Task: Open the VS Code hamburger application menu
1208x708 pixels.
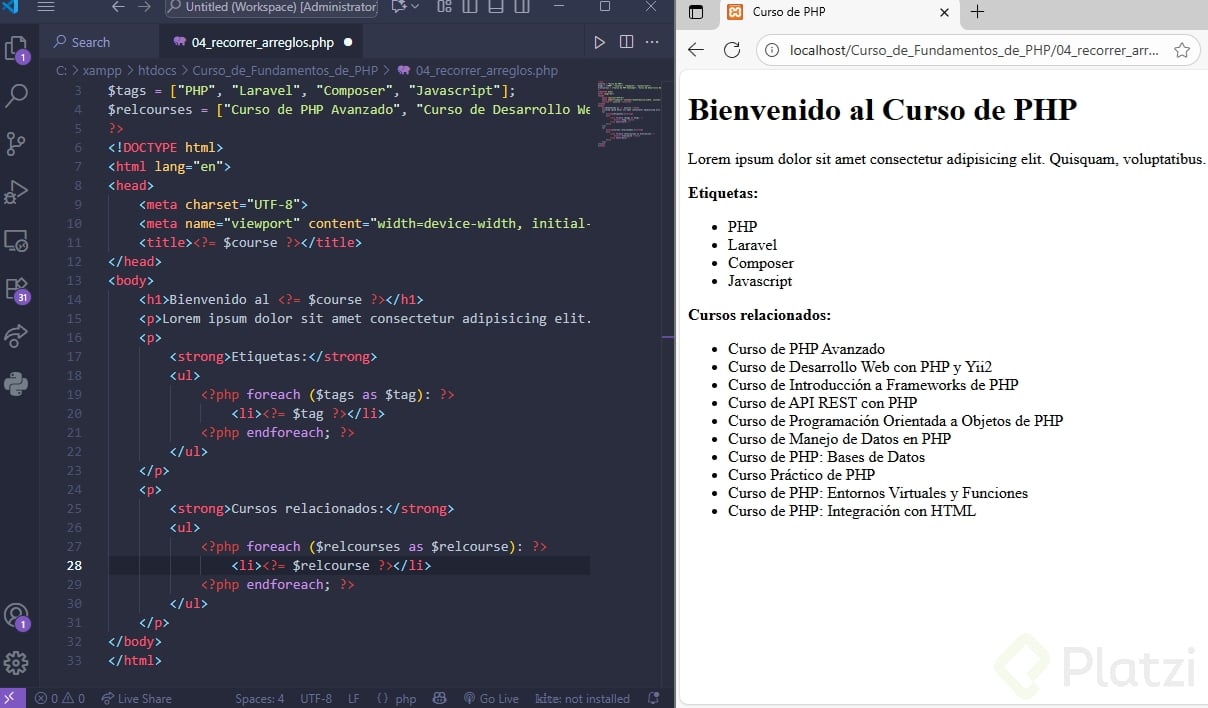Action: point(46,7)
